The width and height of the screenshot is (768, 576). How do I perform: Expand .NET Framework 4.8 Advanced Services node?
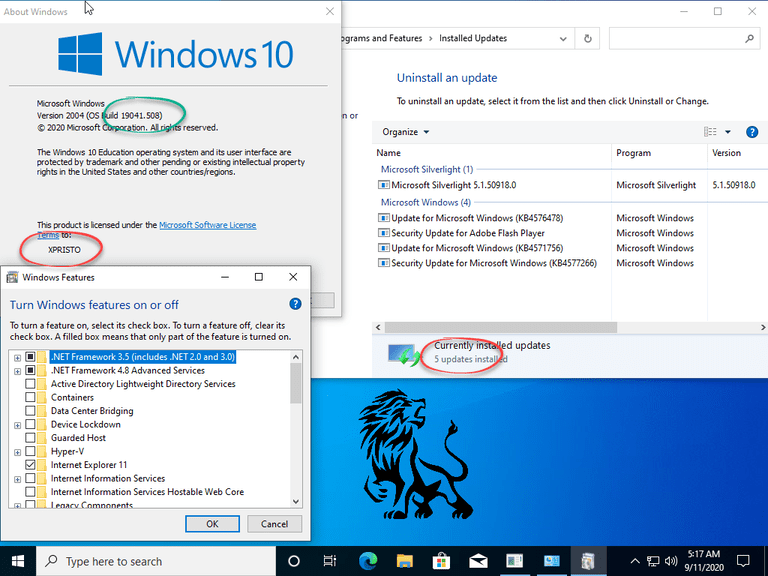(17, 371)
